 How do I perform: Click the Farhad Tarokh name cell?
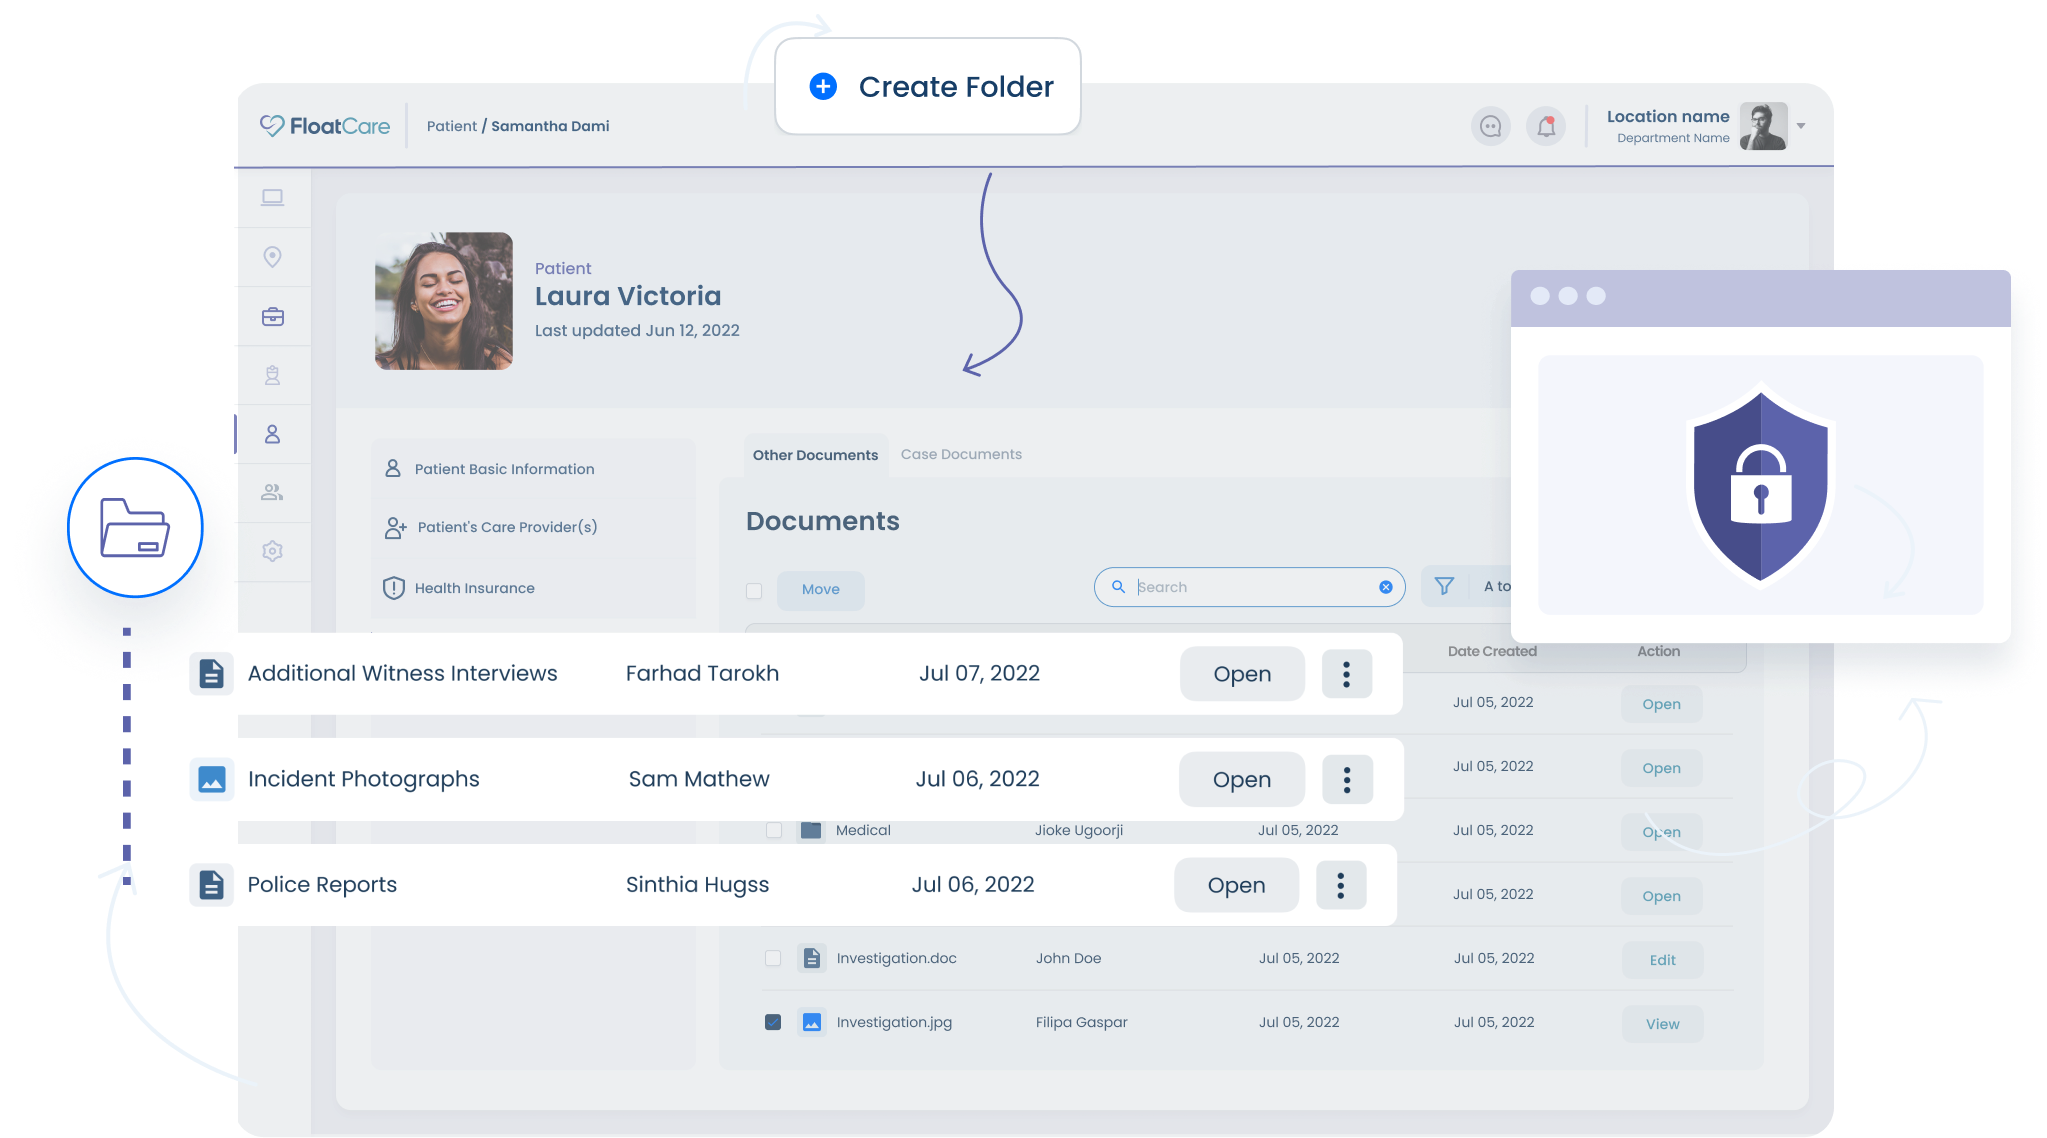pyautogui.click(x=702, y=673)
